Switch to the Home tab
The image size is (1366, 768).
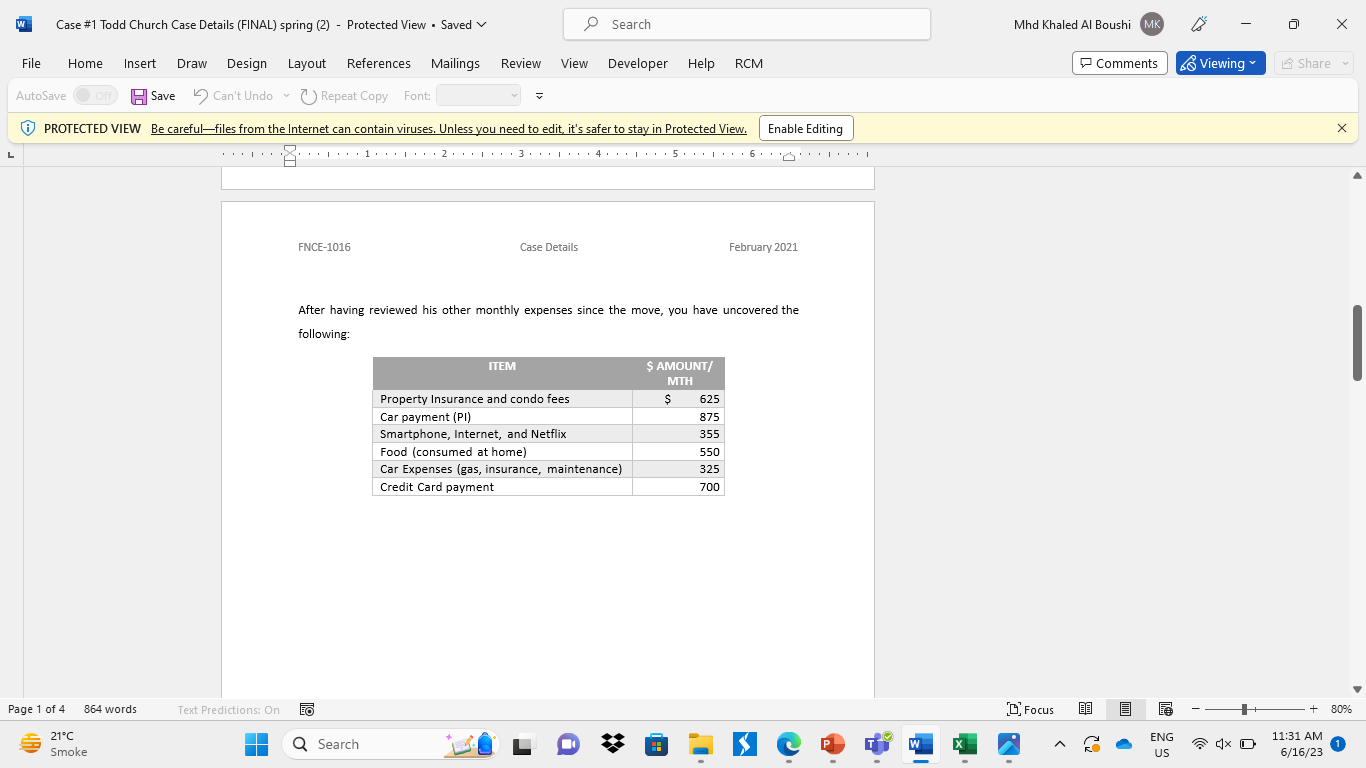(x=85, y=63)
